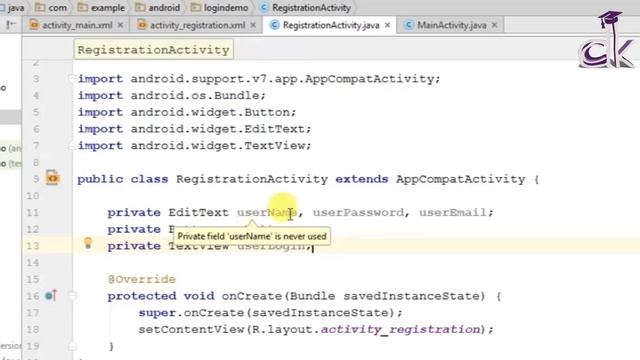Click the java breadcrumb folder icon
The image size is (640, 360).
coord(2,8)
